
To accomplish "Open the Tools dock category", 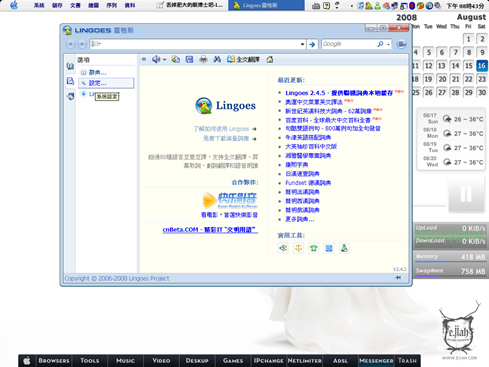I will click(90, 361).
